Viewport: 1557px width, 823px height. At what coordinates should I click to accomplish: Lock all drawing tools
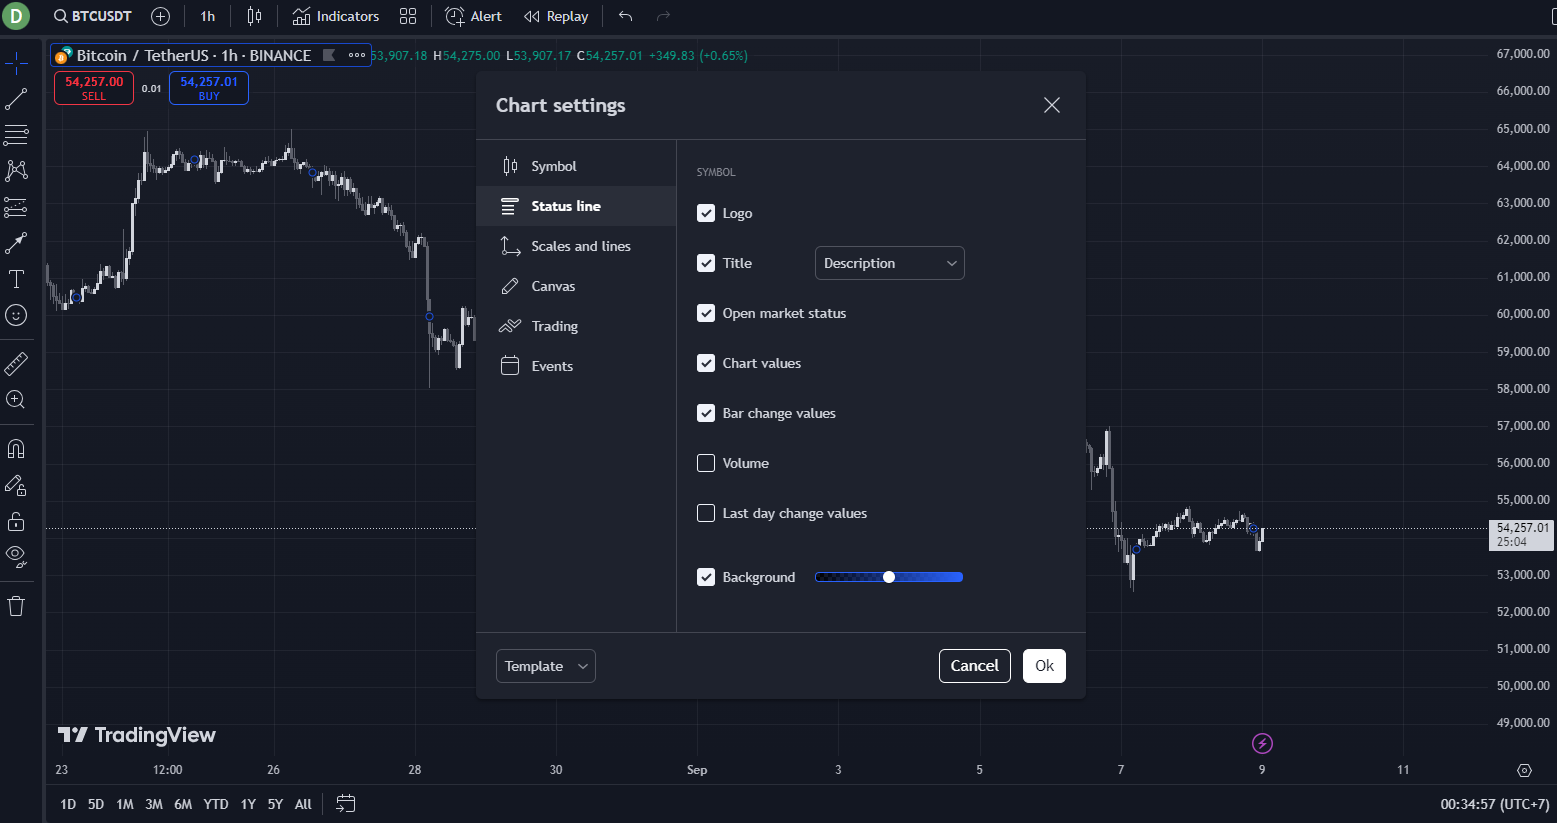(16, 521)
